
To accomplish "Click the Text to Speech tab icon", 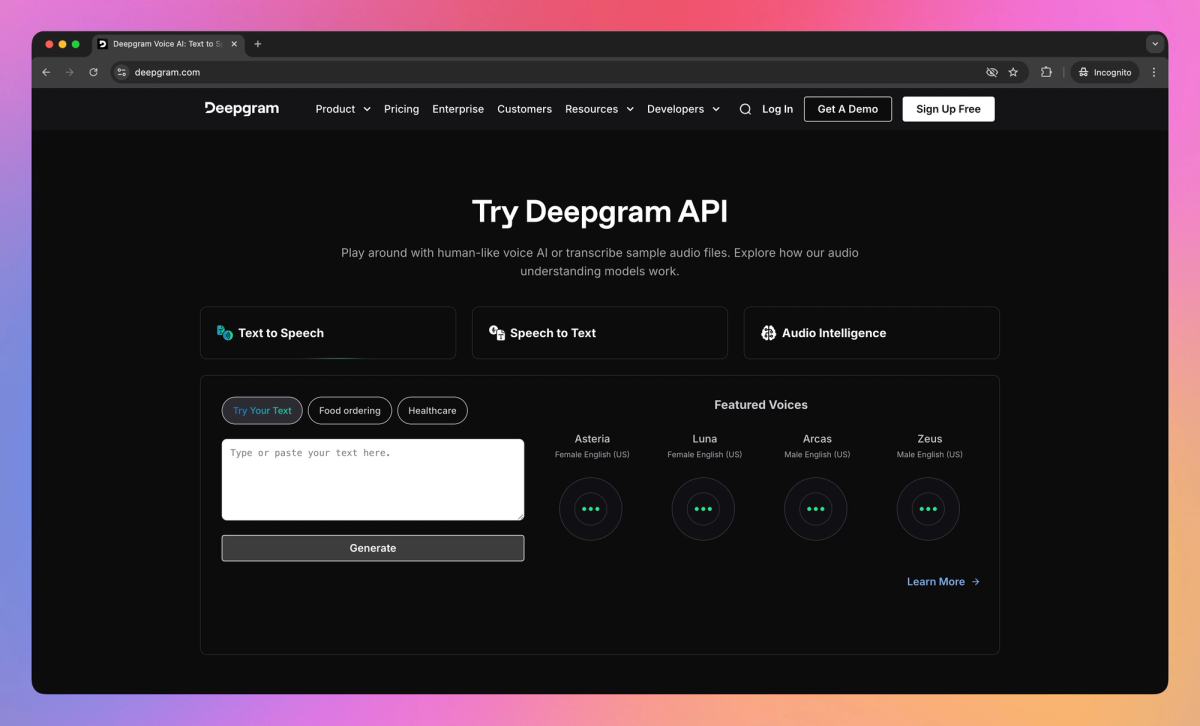I will coord(225,333).
